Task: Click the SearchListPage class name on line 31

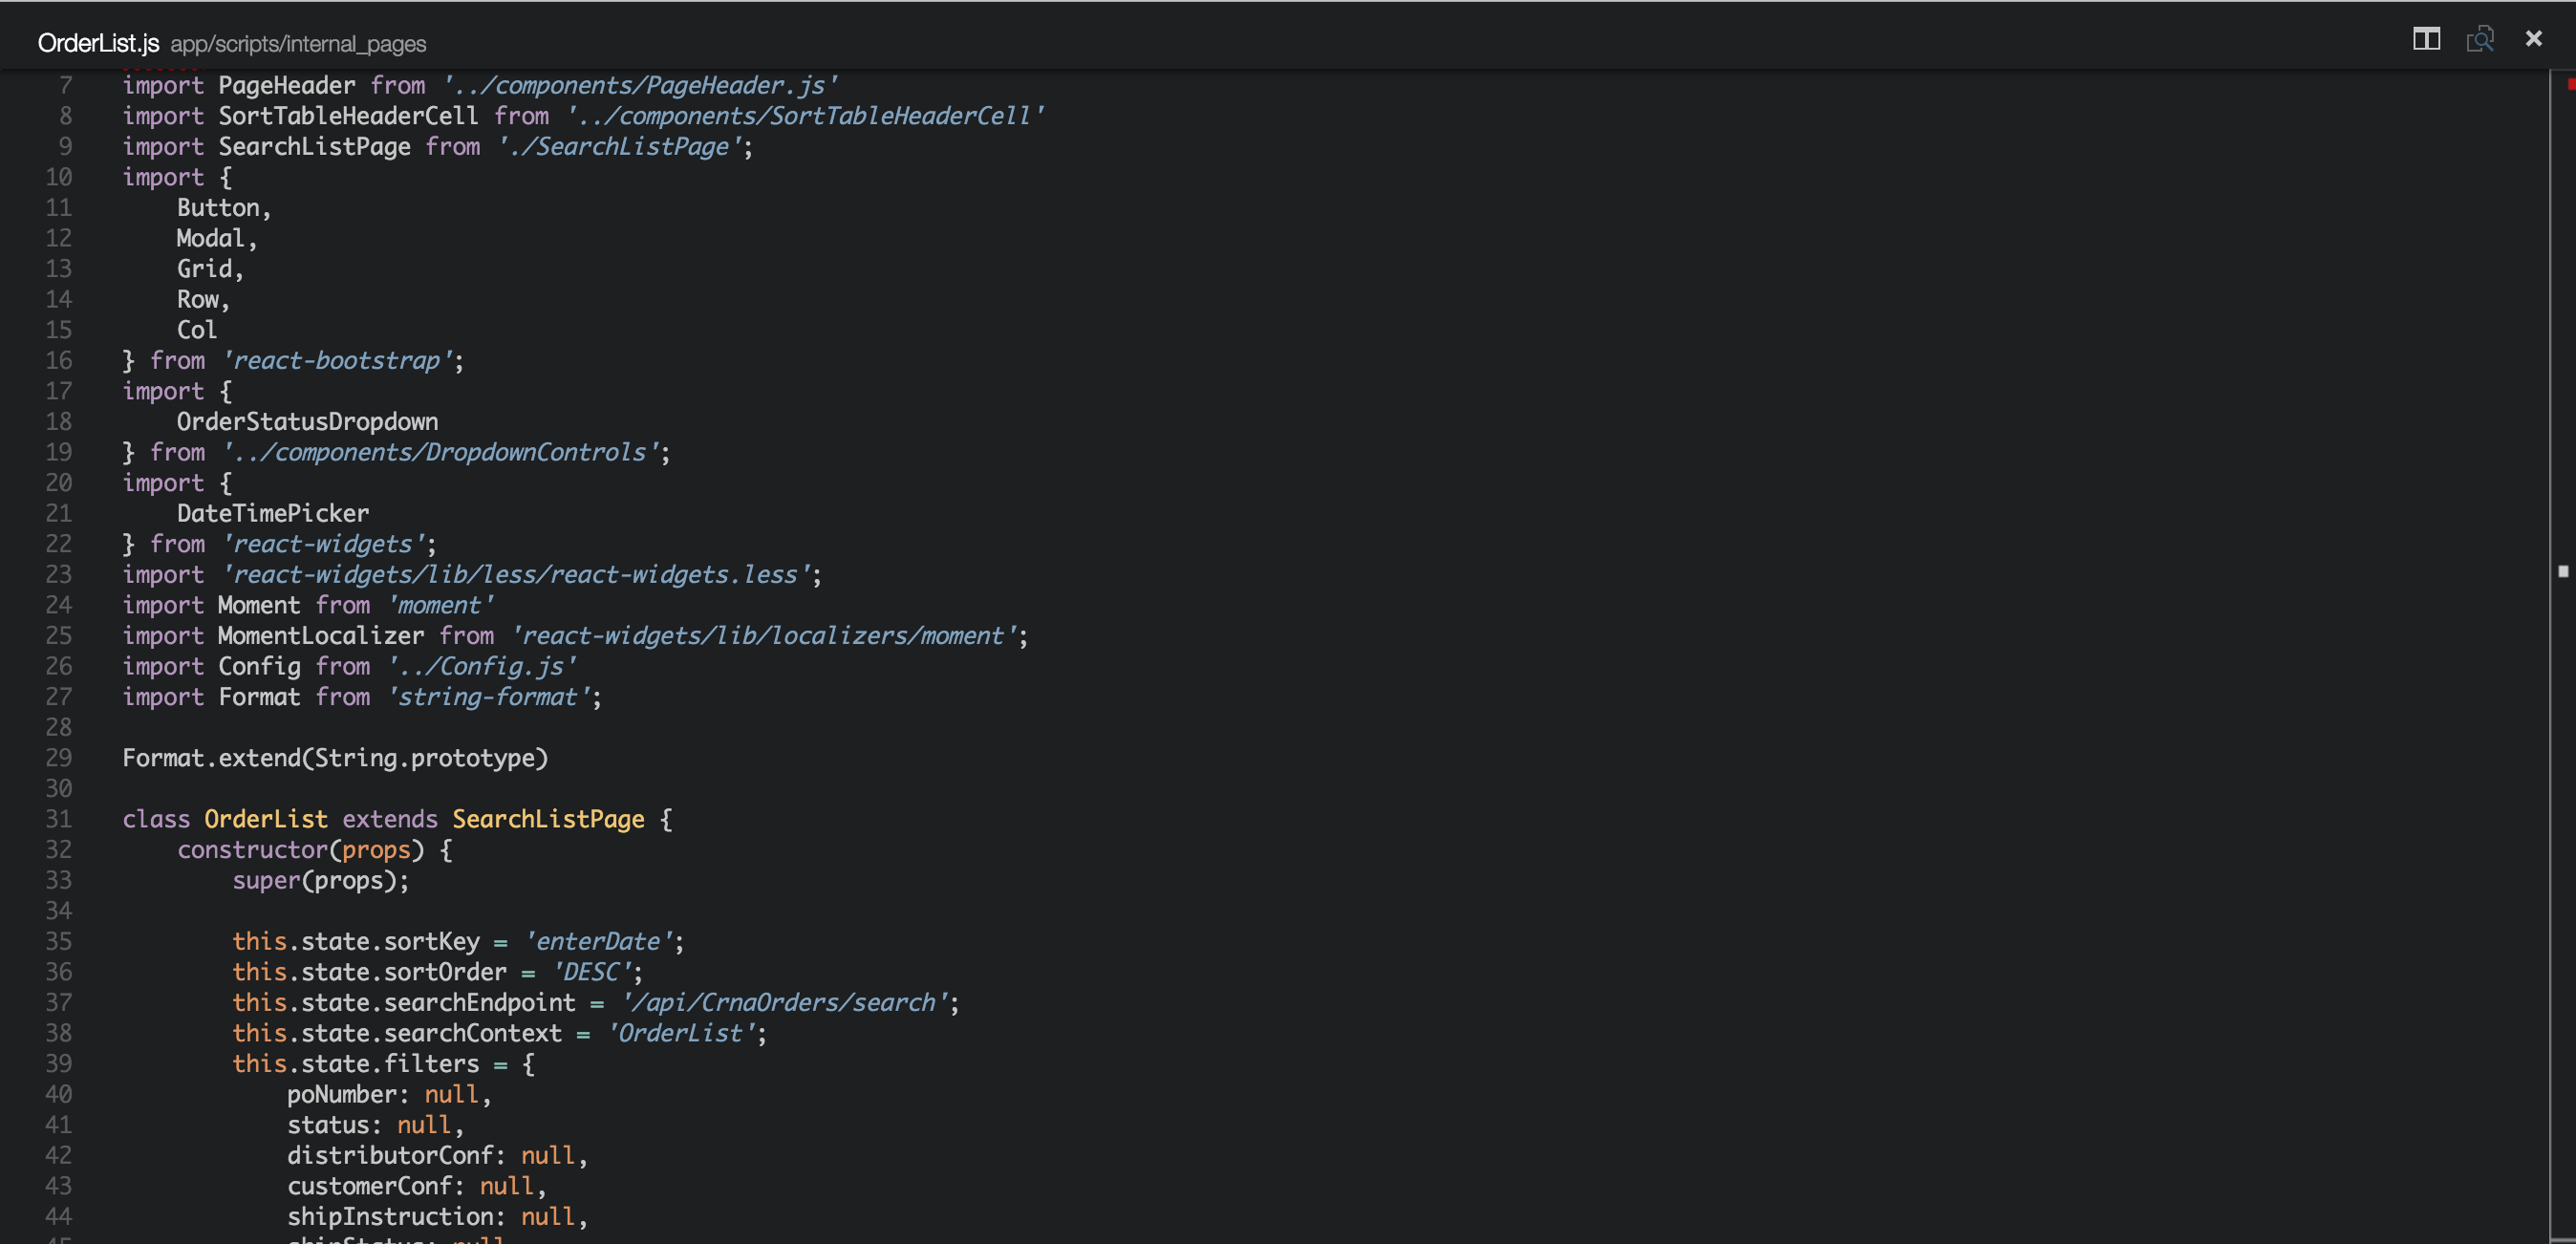Action: pyautogui.click(x=548, y=819)
